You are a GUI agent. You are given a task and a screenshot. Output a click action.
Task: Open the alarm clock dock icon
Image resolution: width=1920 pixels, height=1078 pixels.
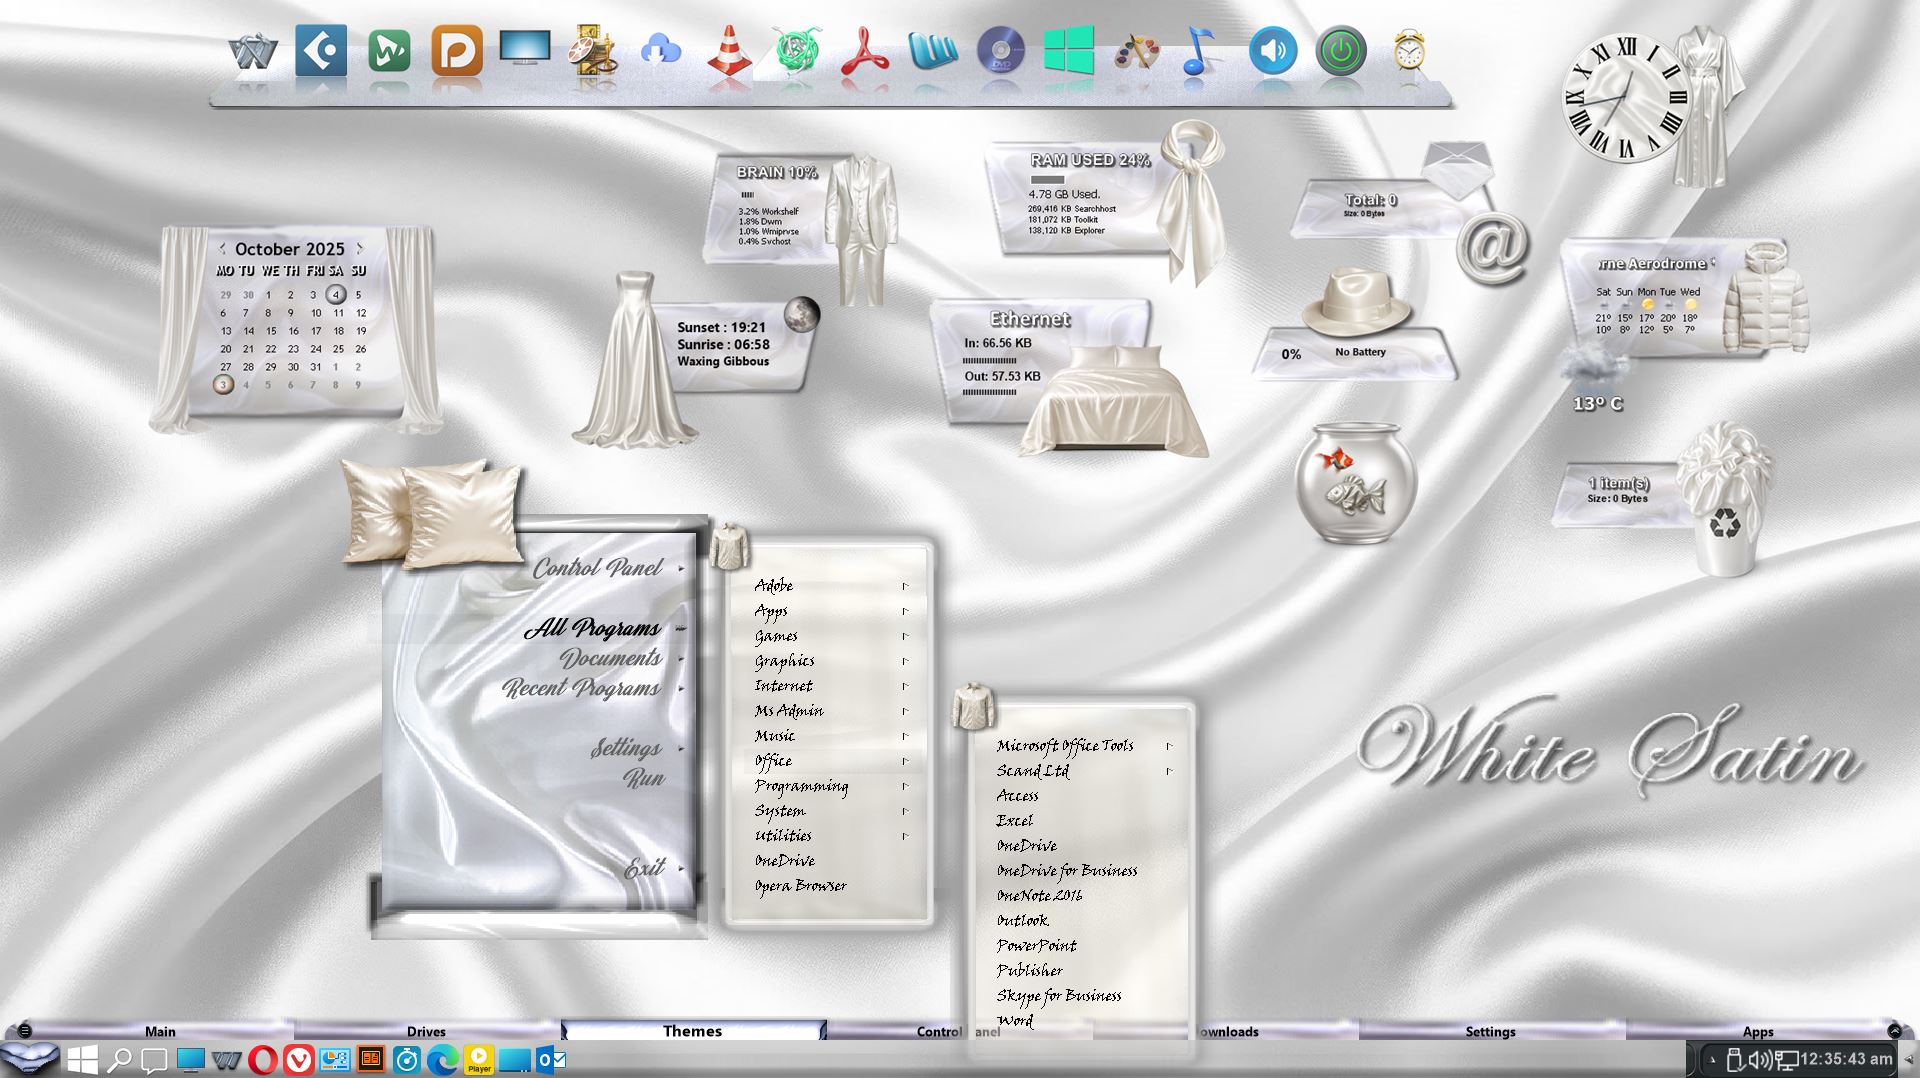[x=1408, y=52]
